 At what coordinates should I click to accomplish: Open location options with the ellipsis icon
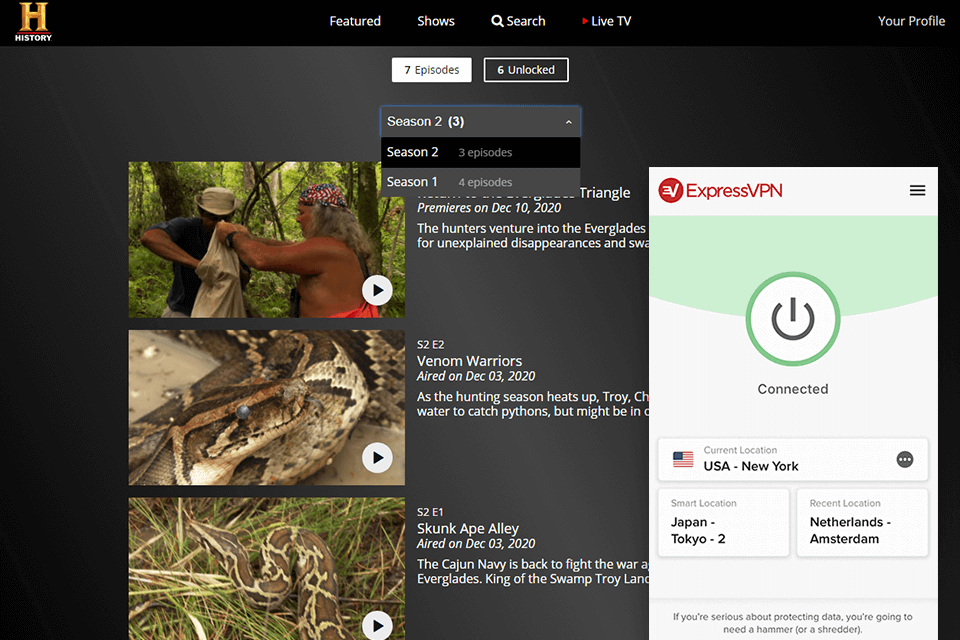click(x=905, y=459)
